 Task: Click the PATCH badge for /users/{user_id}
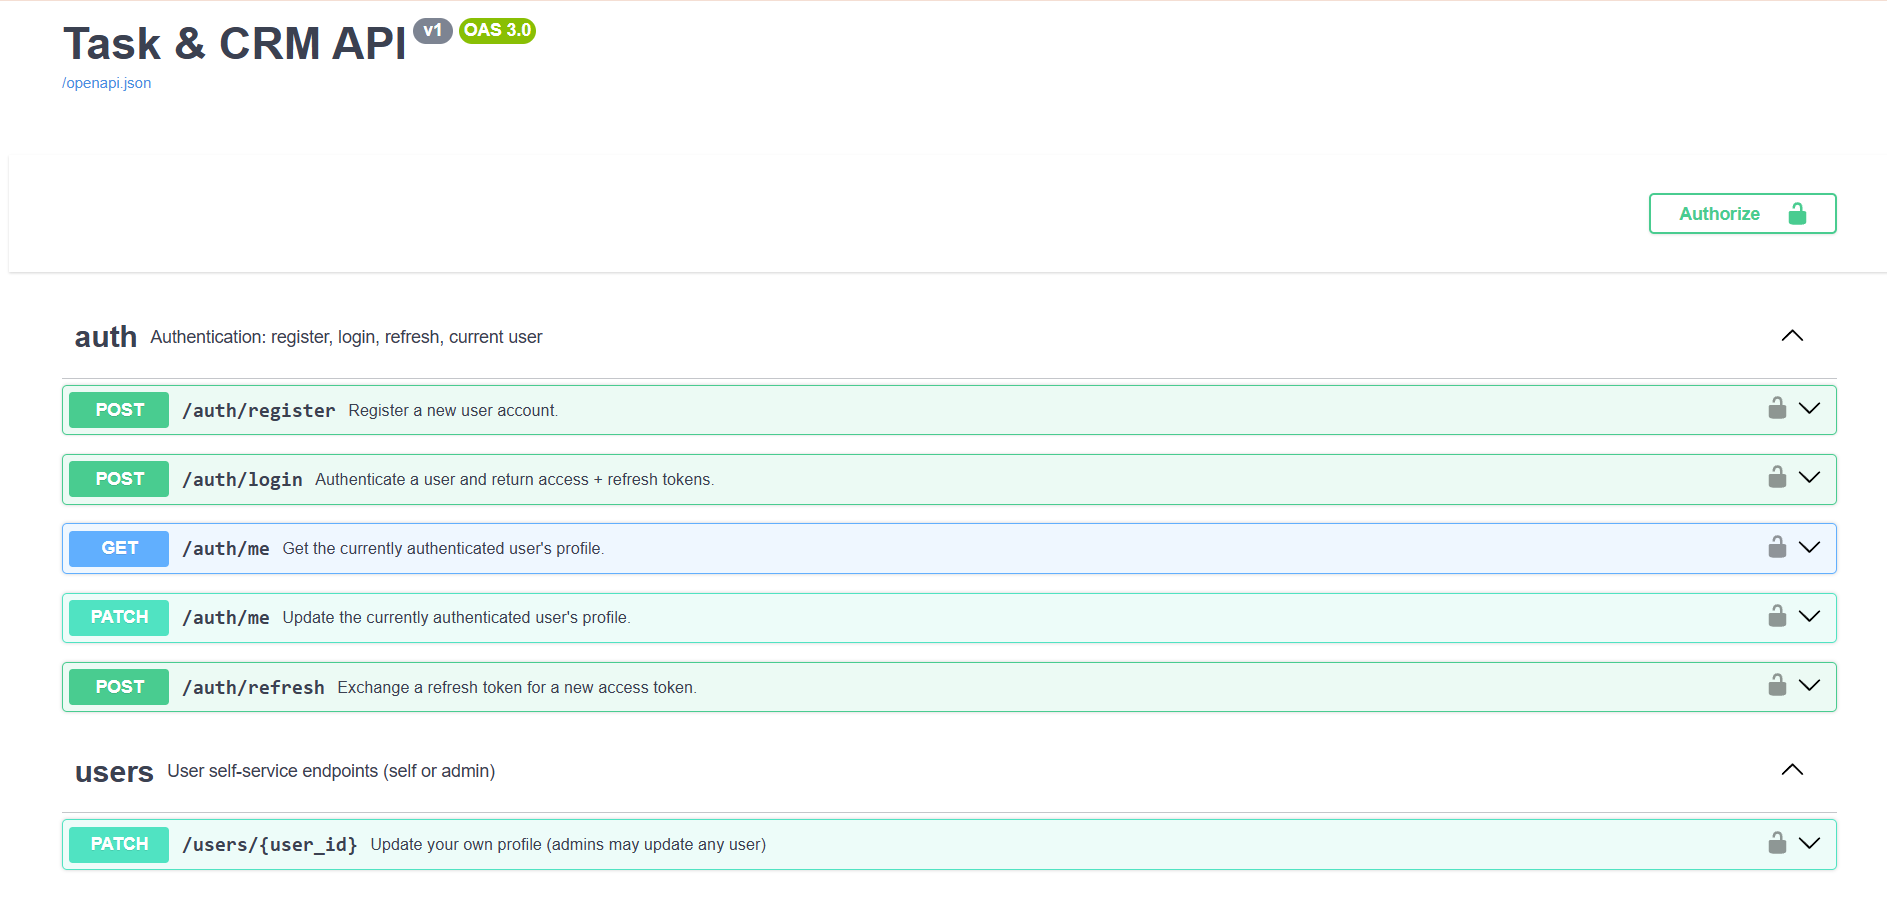[x=119, y=844]
